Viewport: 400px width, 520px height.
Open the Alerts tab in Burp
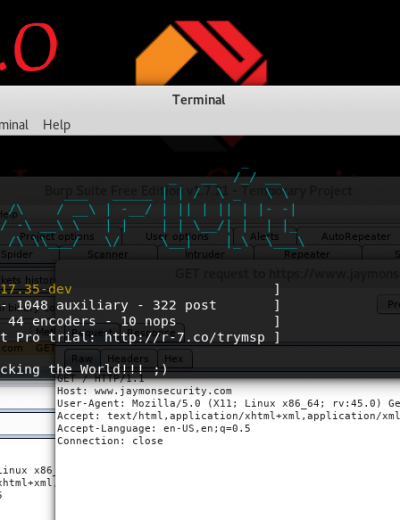265,237
